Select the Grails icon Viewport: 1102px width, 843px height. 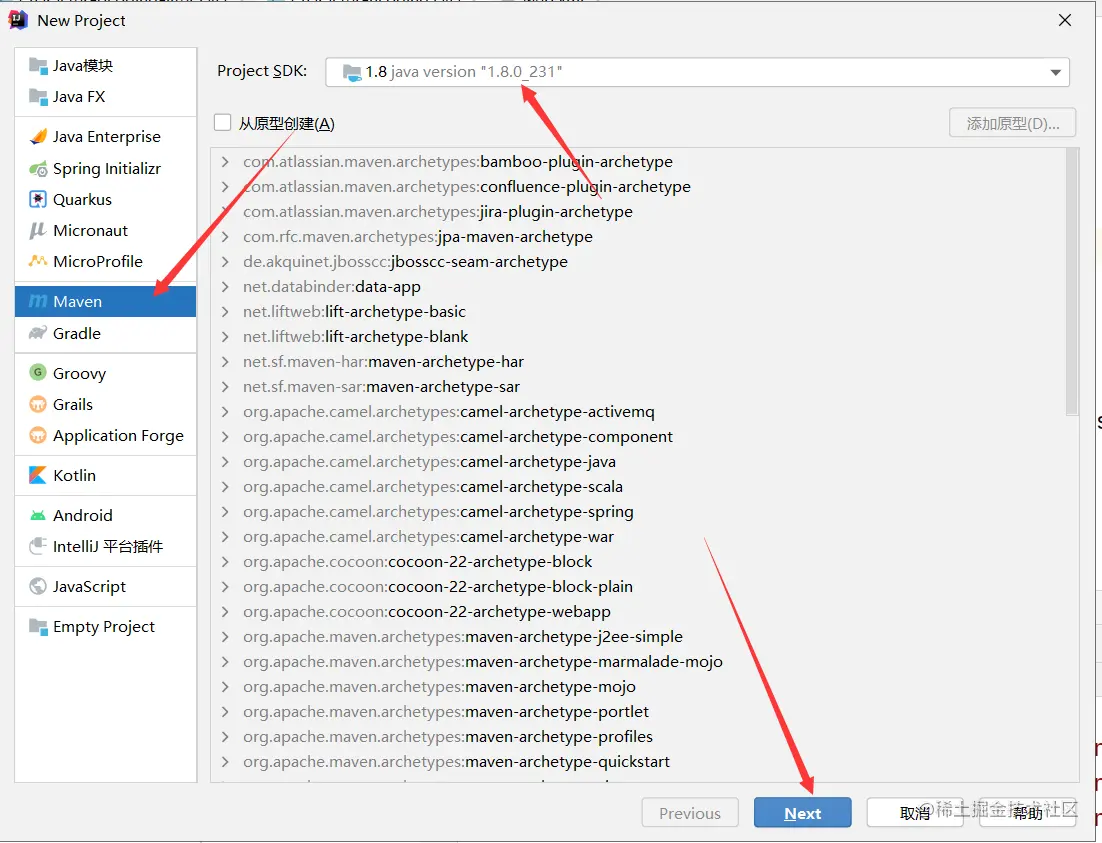pos(38,404)
